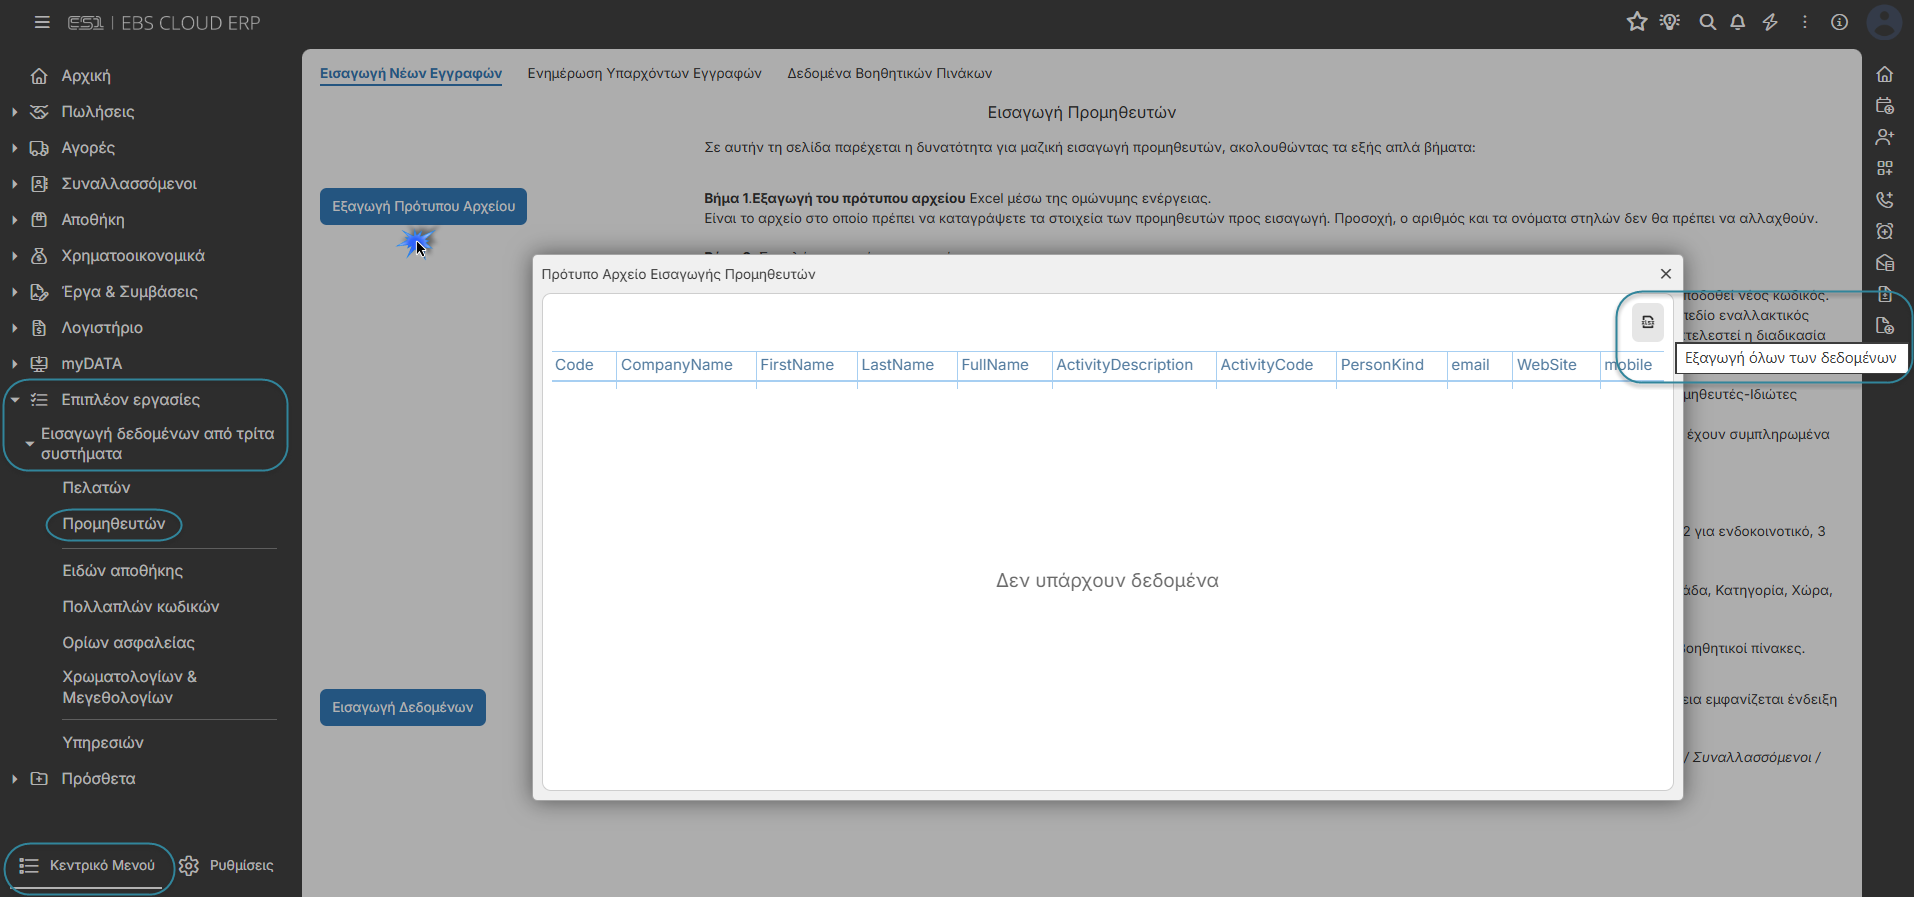The width and height of the screenshot is (1914, 897).
Task: Close the Πρότυπο Αρχείο dialog
Action: click(1666, 274)
